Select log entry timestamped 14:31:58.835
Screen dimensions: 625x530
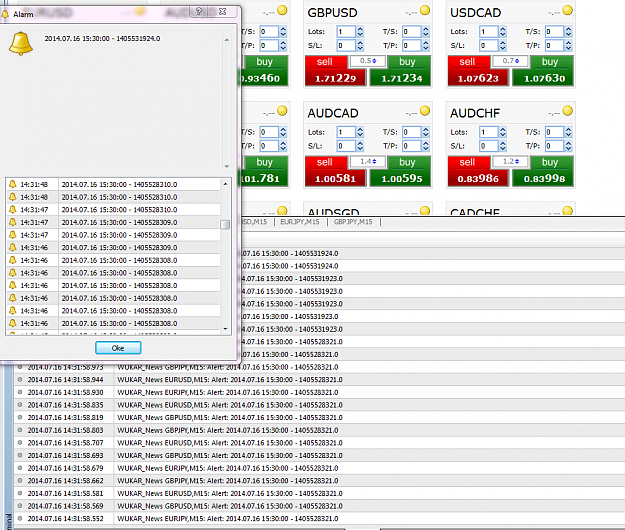319,405
